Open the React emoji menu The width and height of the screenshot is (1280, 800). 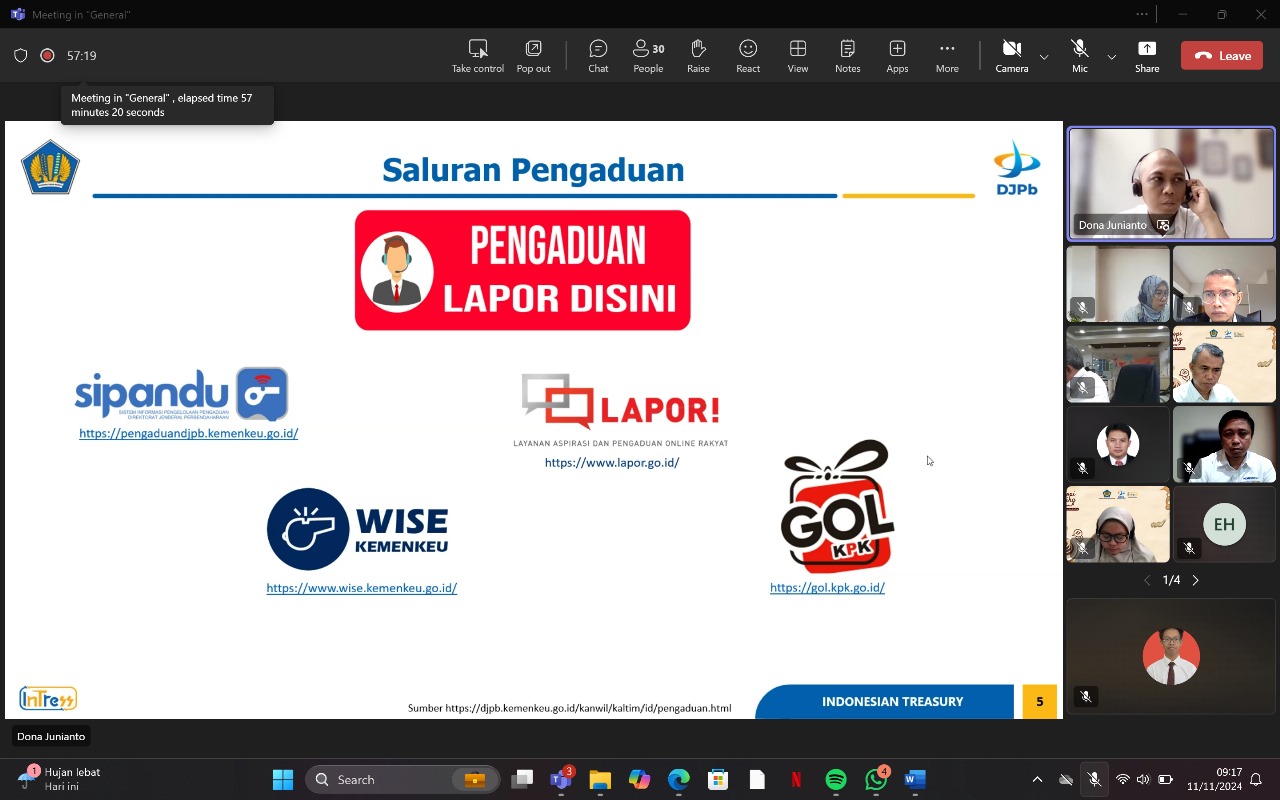tap(748, 56)
